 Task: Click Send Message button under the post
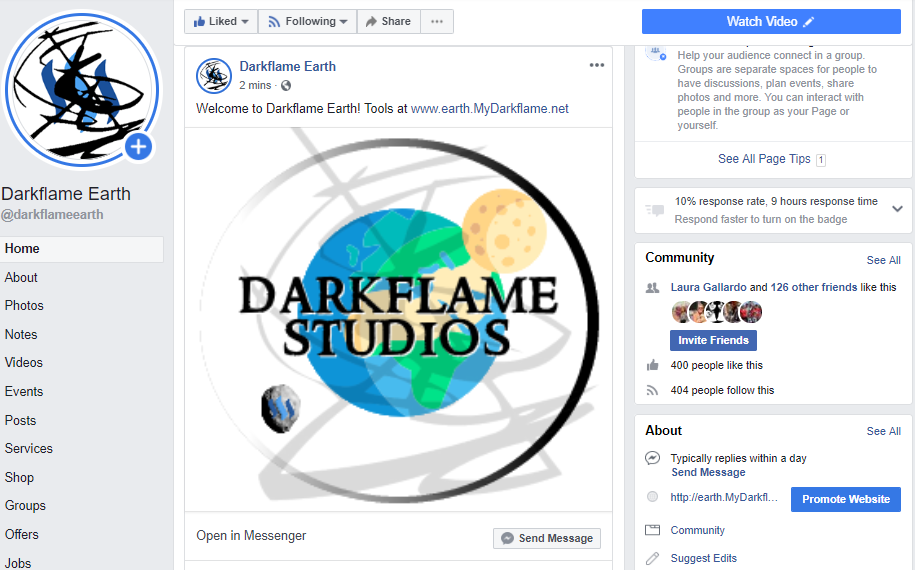(547, 538)
